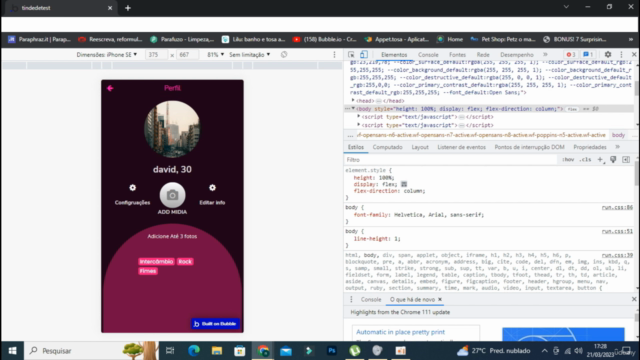Open the DevTools three-dot menu
Image resolution: width=640 pixels, height=360 pixels.
pyautogui.click(x=621, y=55)
